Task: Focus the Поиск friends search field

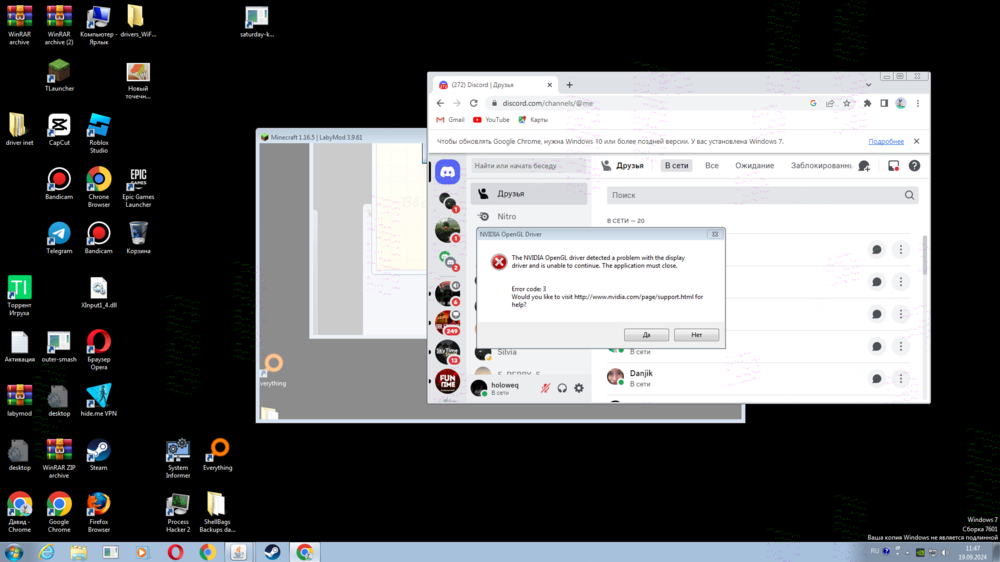Action: [x=762, y=195]
